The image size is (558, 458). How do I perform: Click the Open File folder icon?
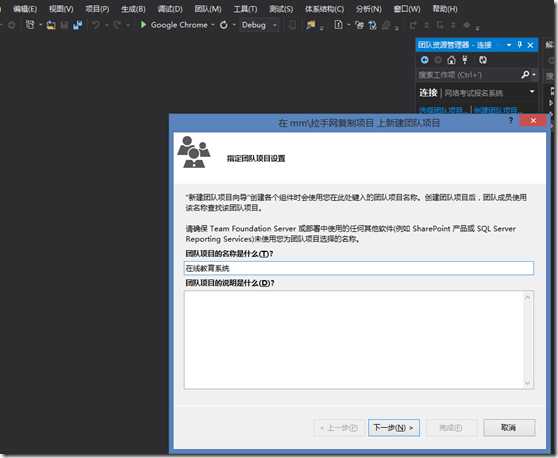tap(51, 25)
